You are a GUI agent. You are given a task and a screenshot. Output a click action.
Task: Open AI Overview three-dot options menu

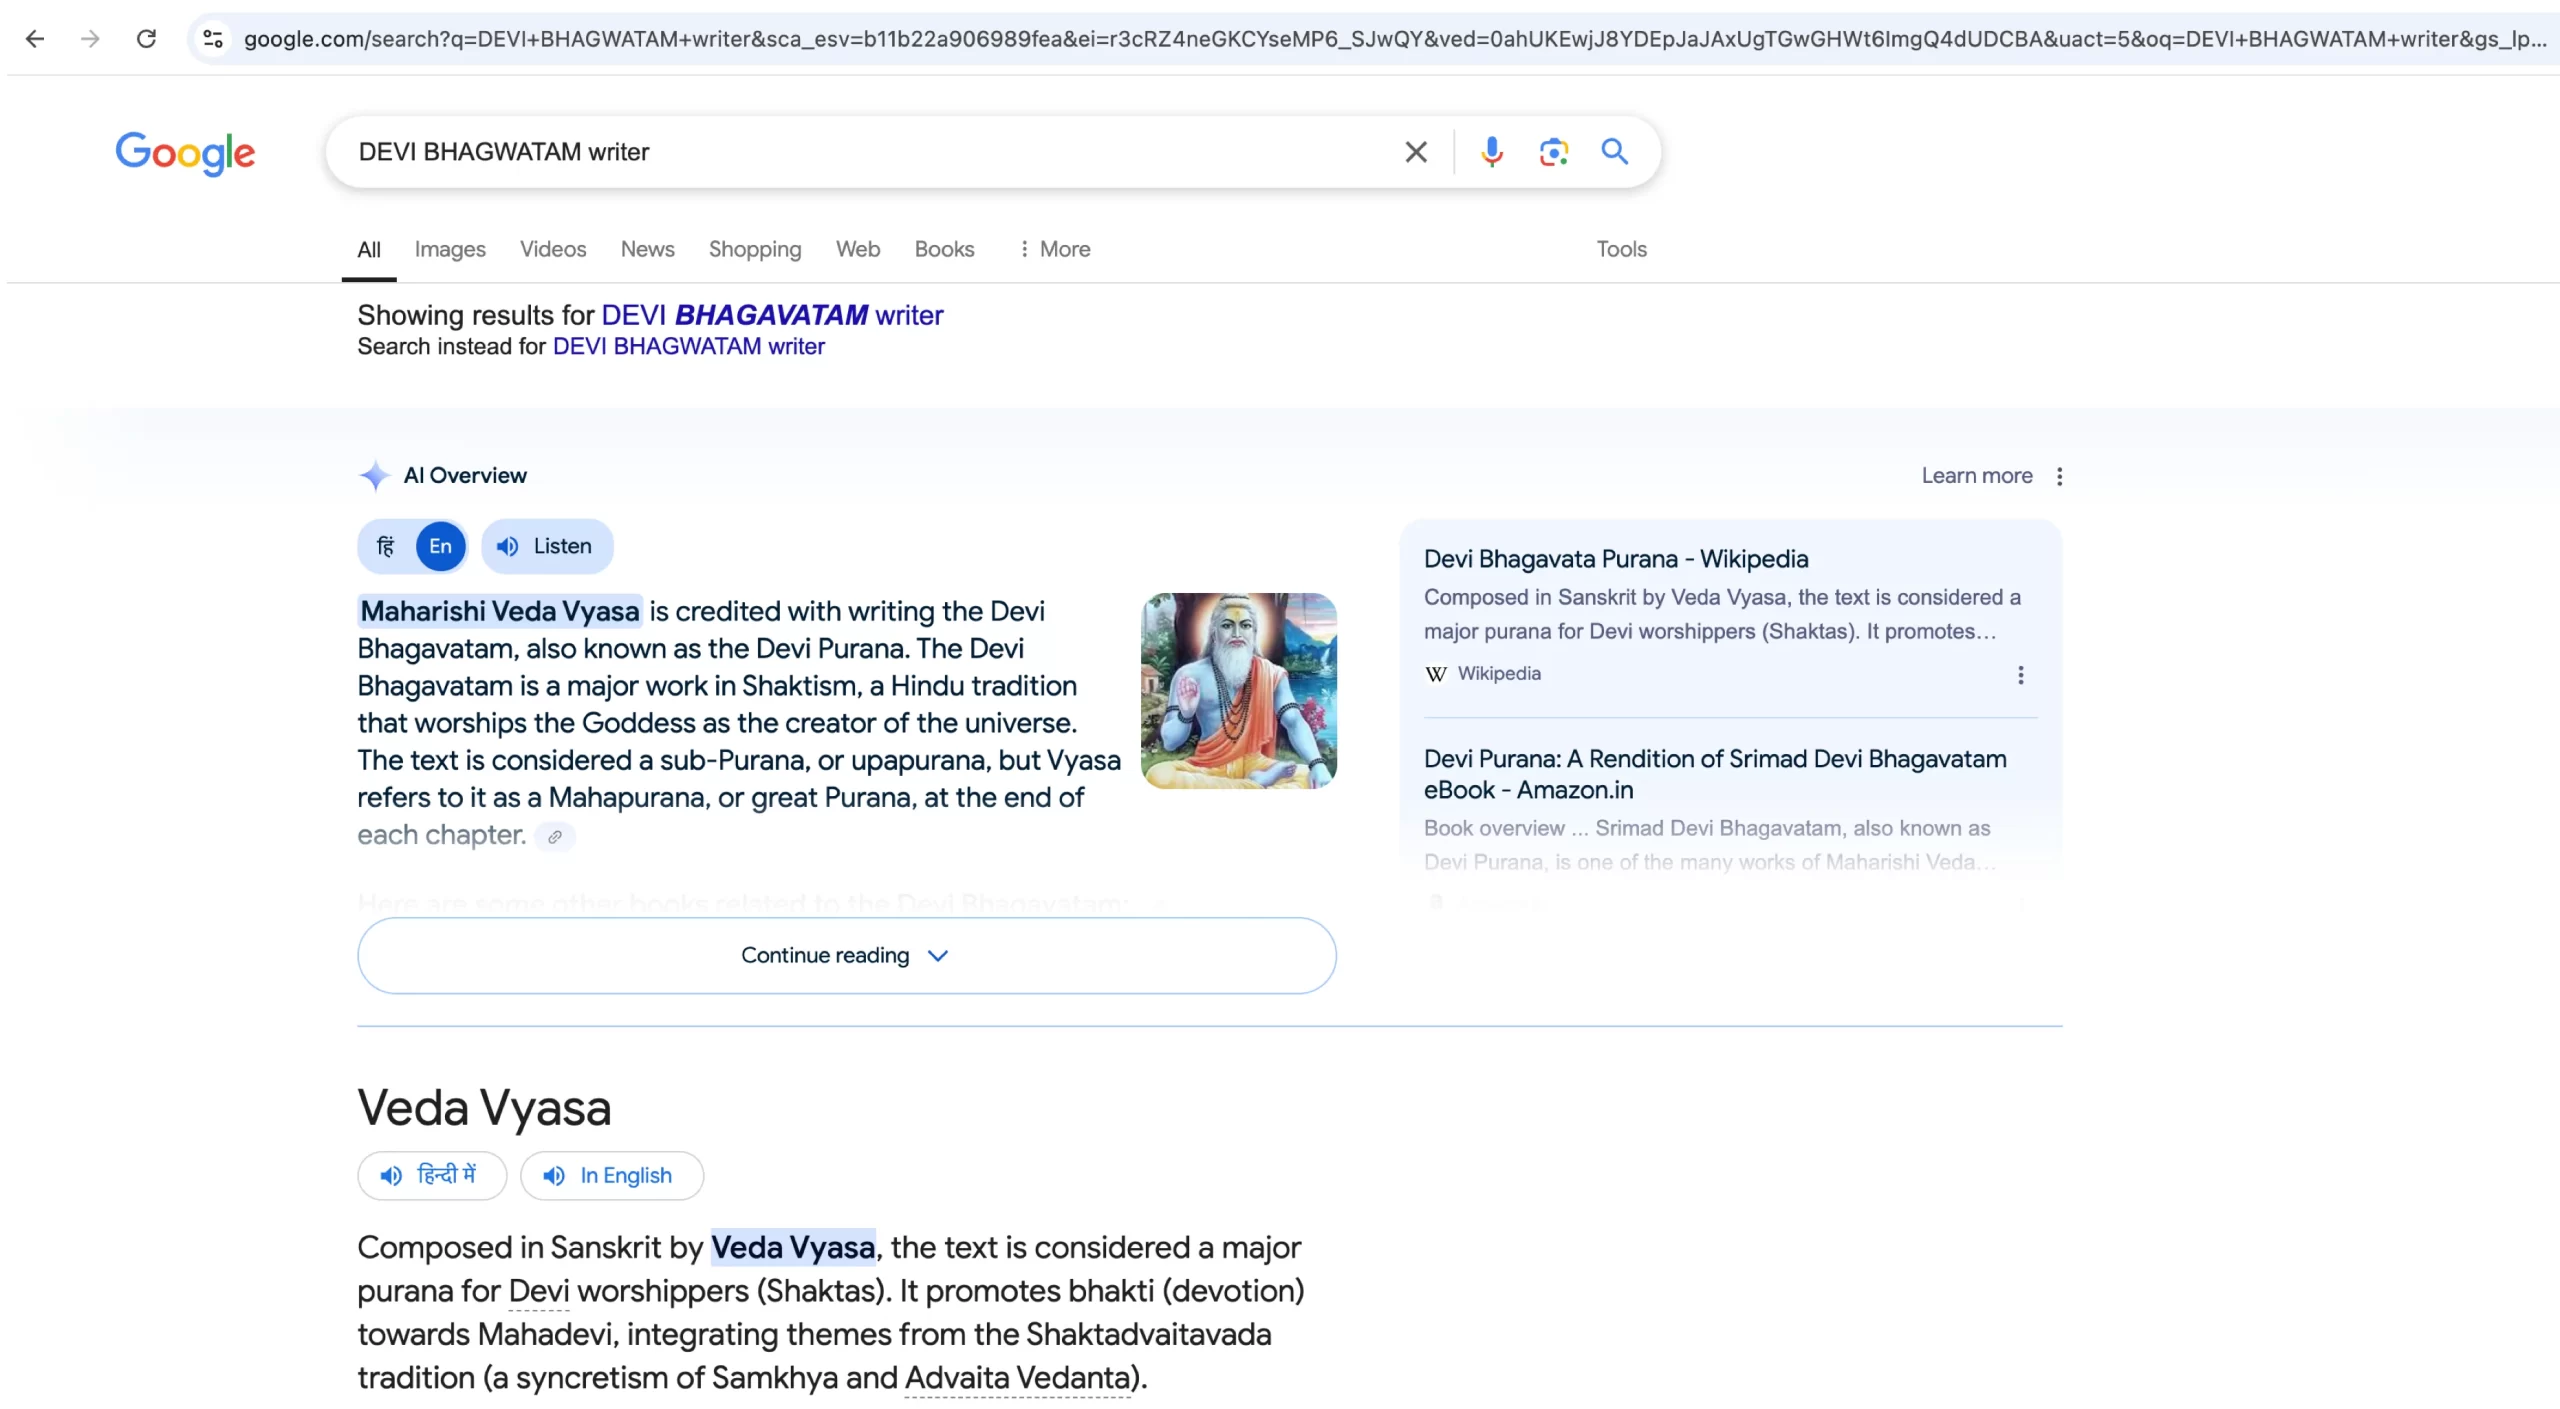click(x=2059, y=476)
